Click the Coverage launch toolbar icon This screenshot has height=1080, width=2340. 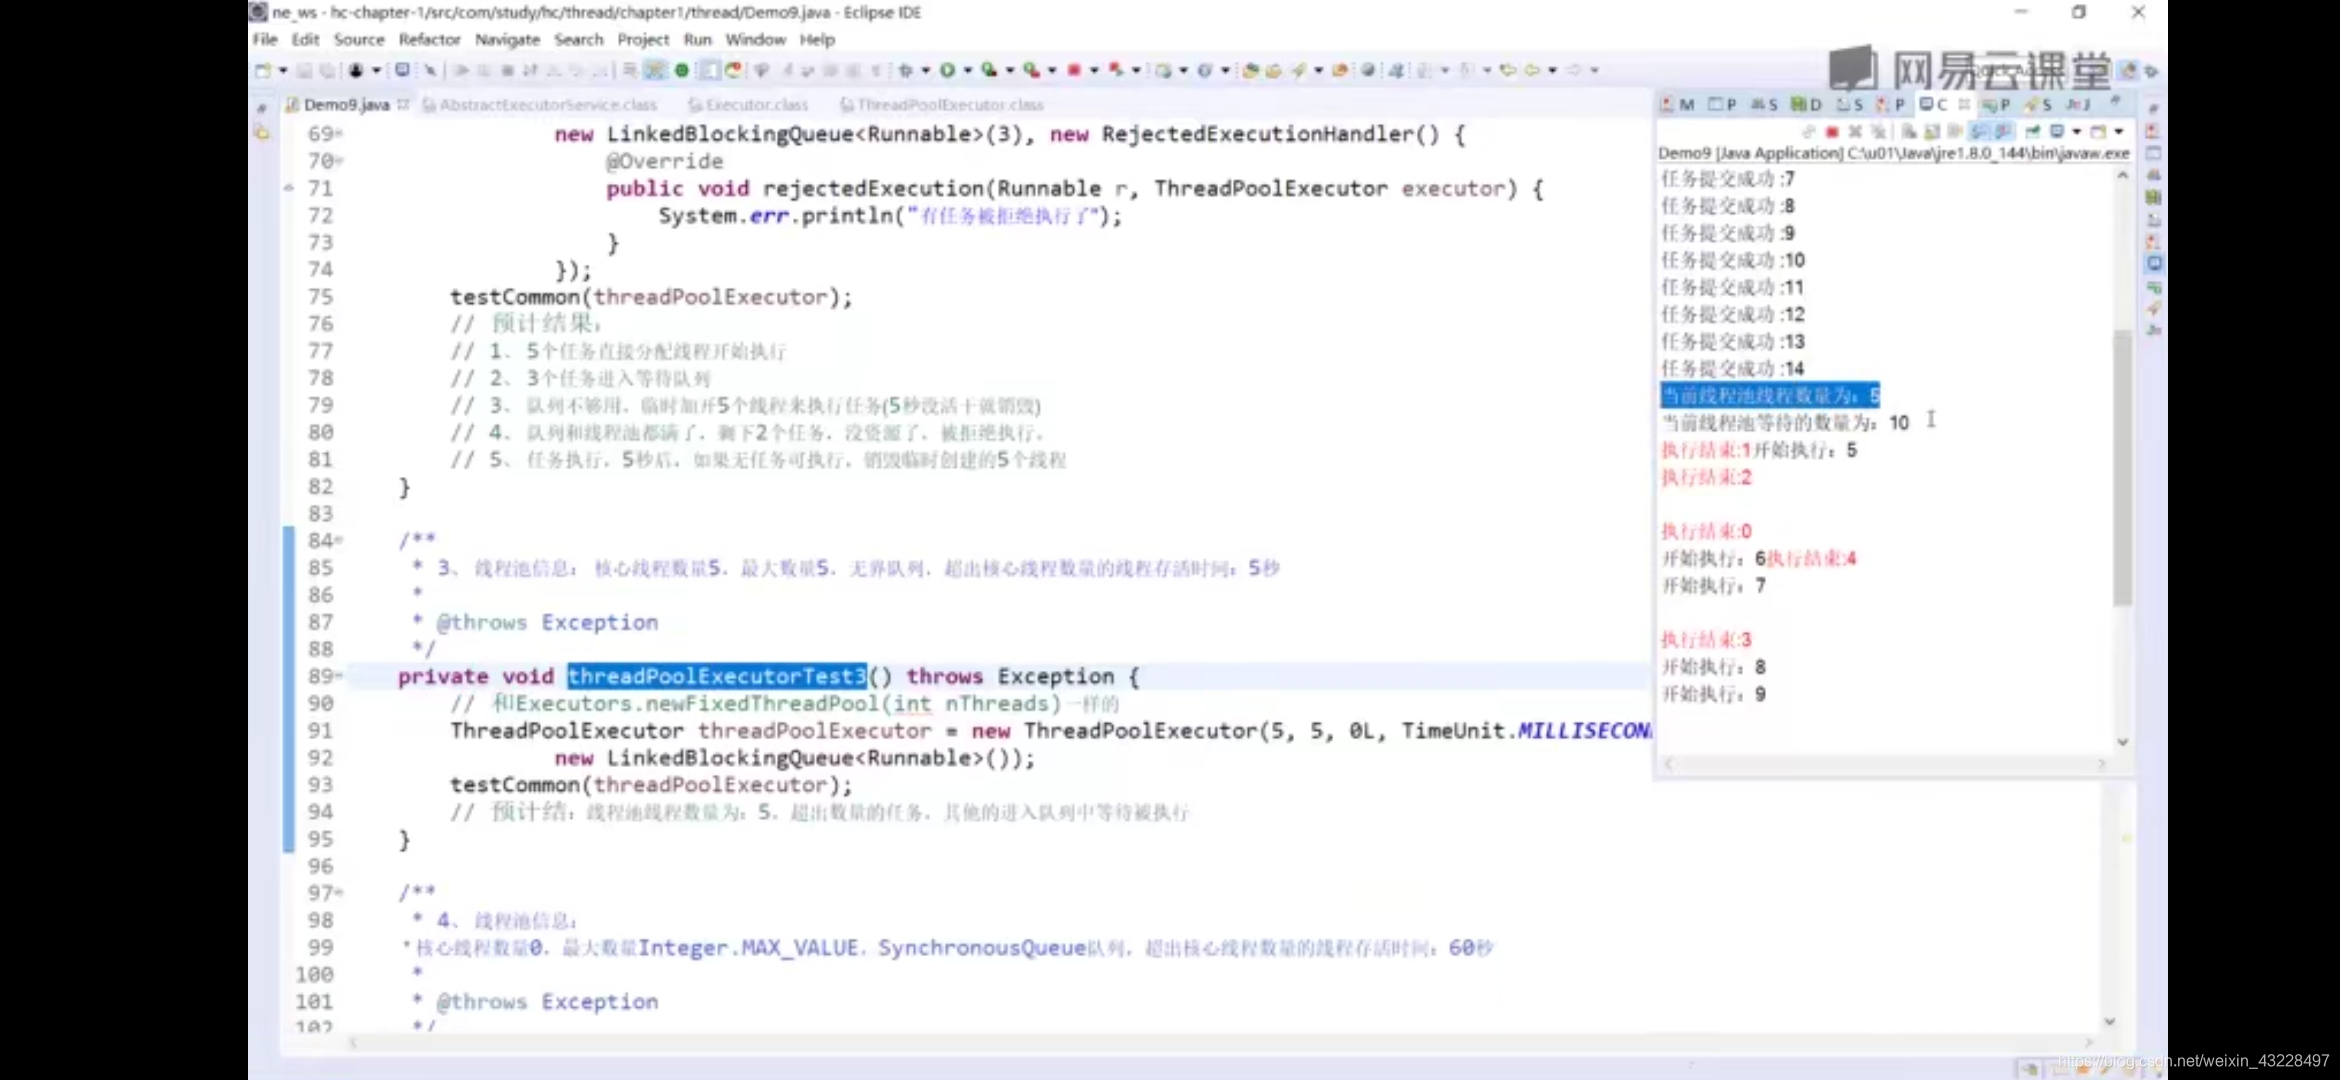989,70
